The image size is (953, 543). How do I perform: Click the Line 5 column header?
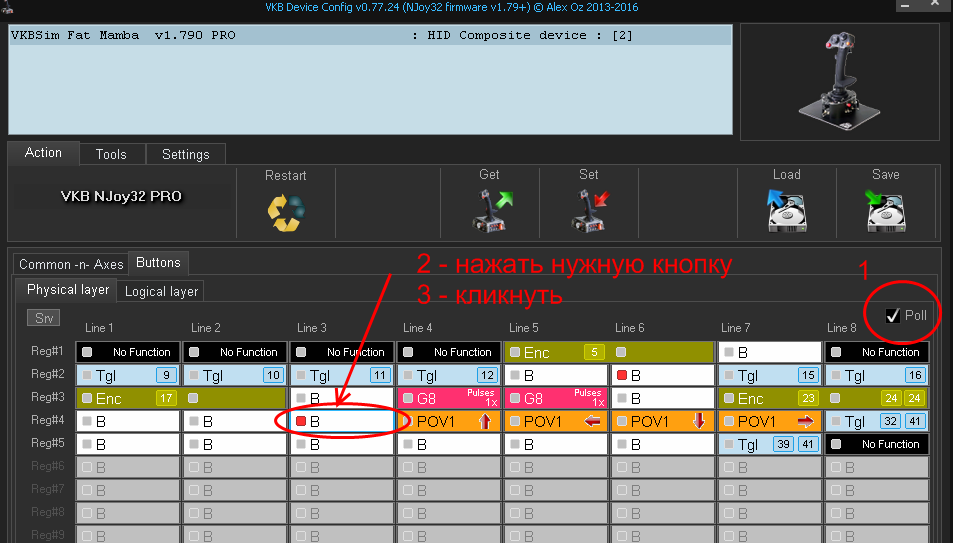click(x=523, y=328)
